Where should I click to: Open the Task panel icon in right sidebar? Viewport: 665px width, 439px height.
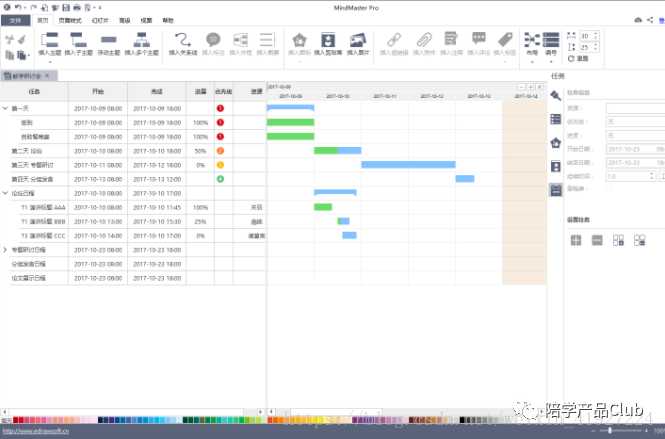pyautogui.click(x=556, y=190)
